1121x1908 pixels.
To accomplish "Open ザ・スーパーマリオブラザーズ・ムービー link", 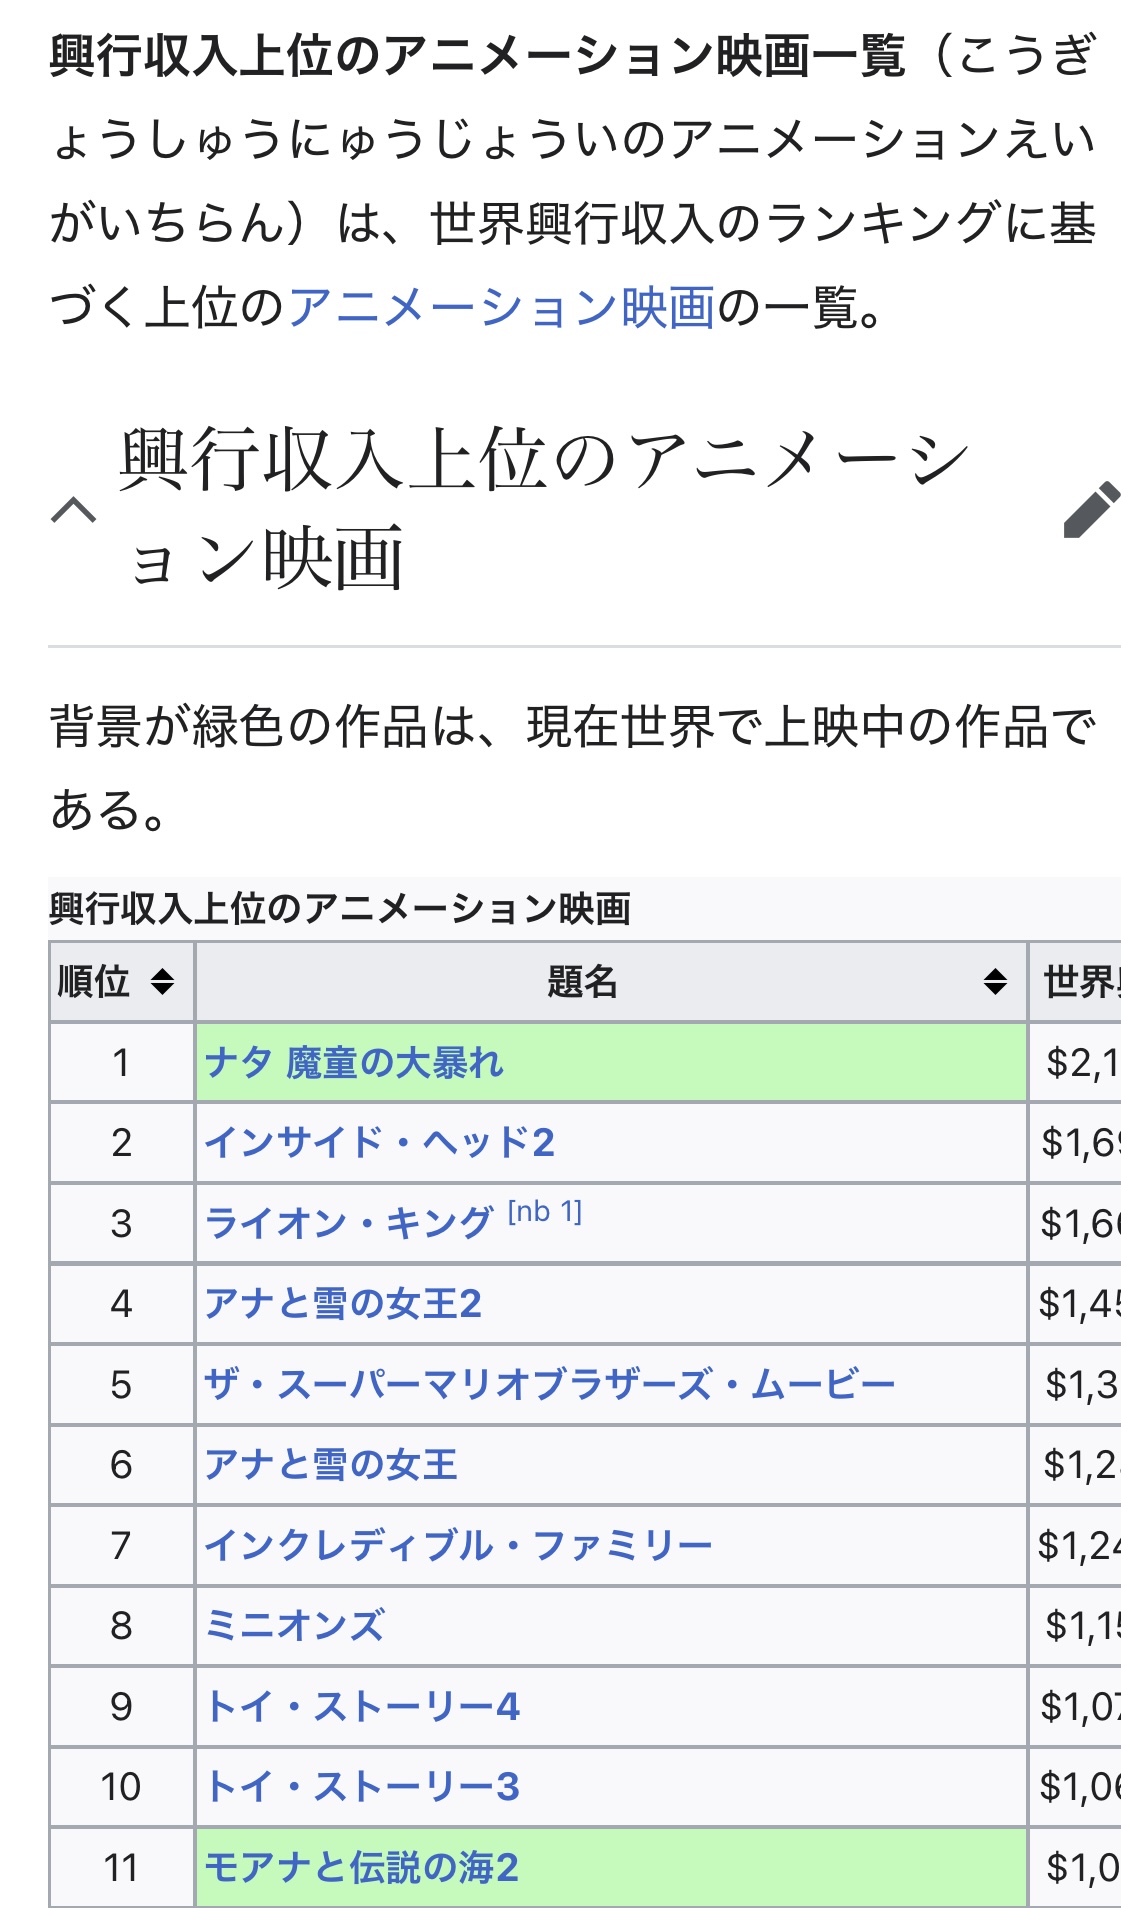I will click(550, 1384).
